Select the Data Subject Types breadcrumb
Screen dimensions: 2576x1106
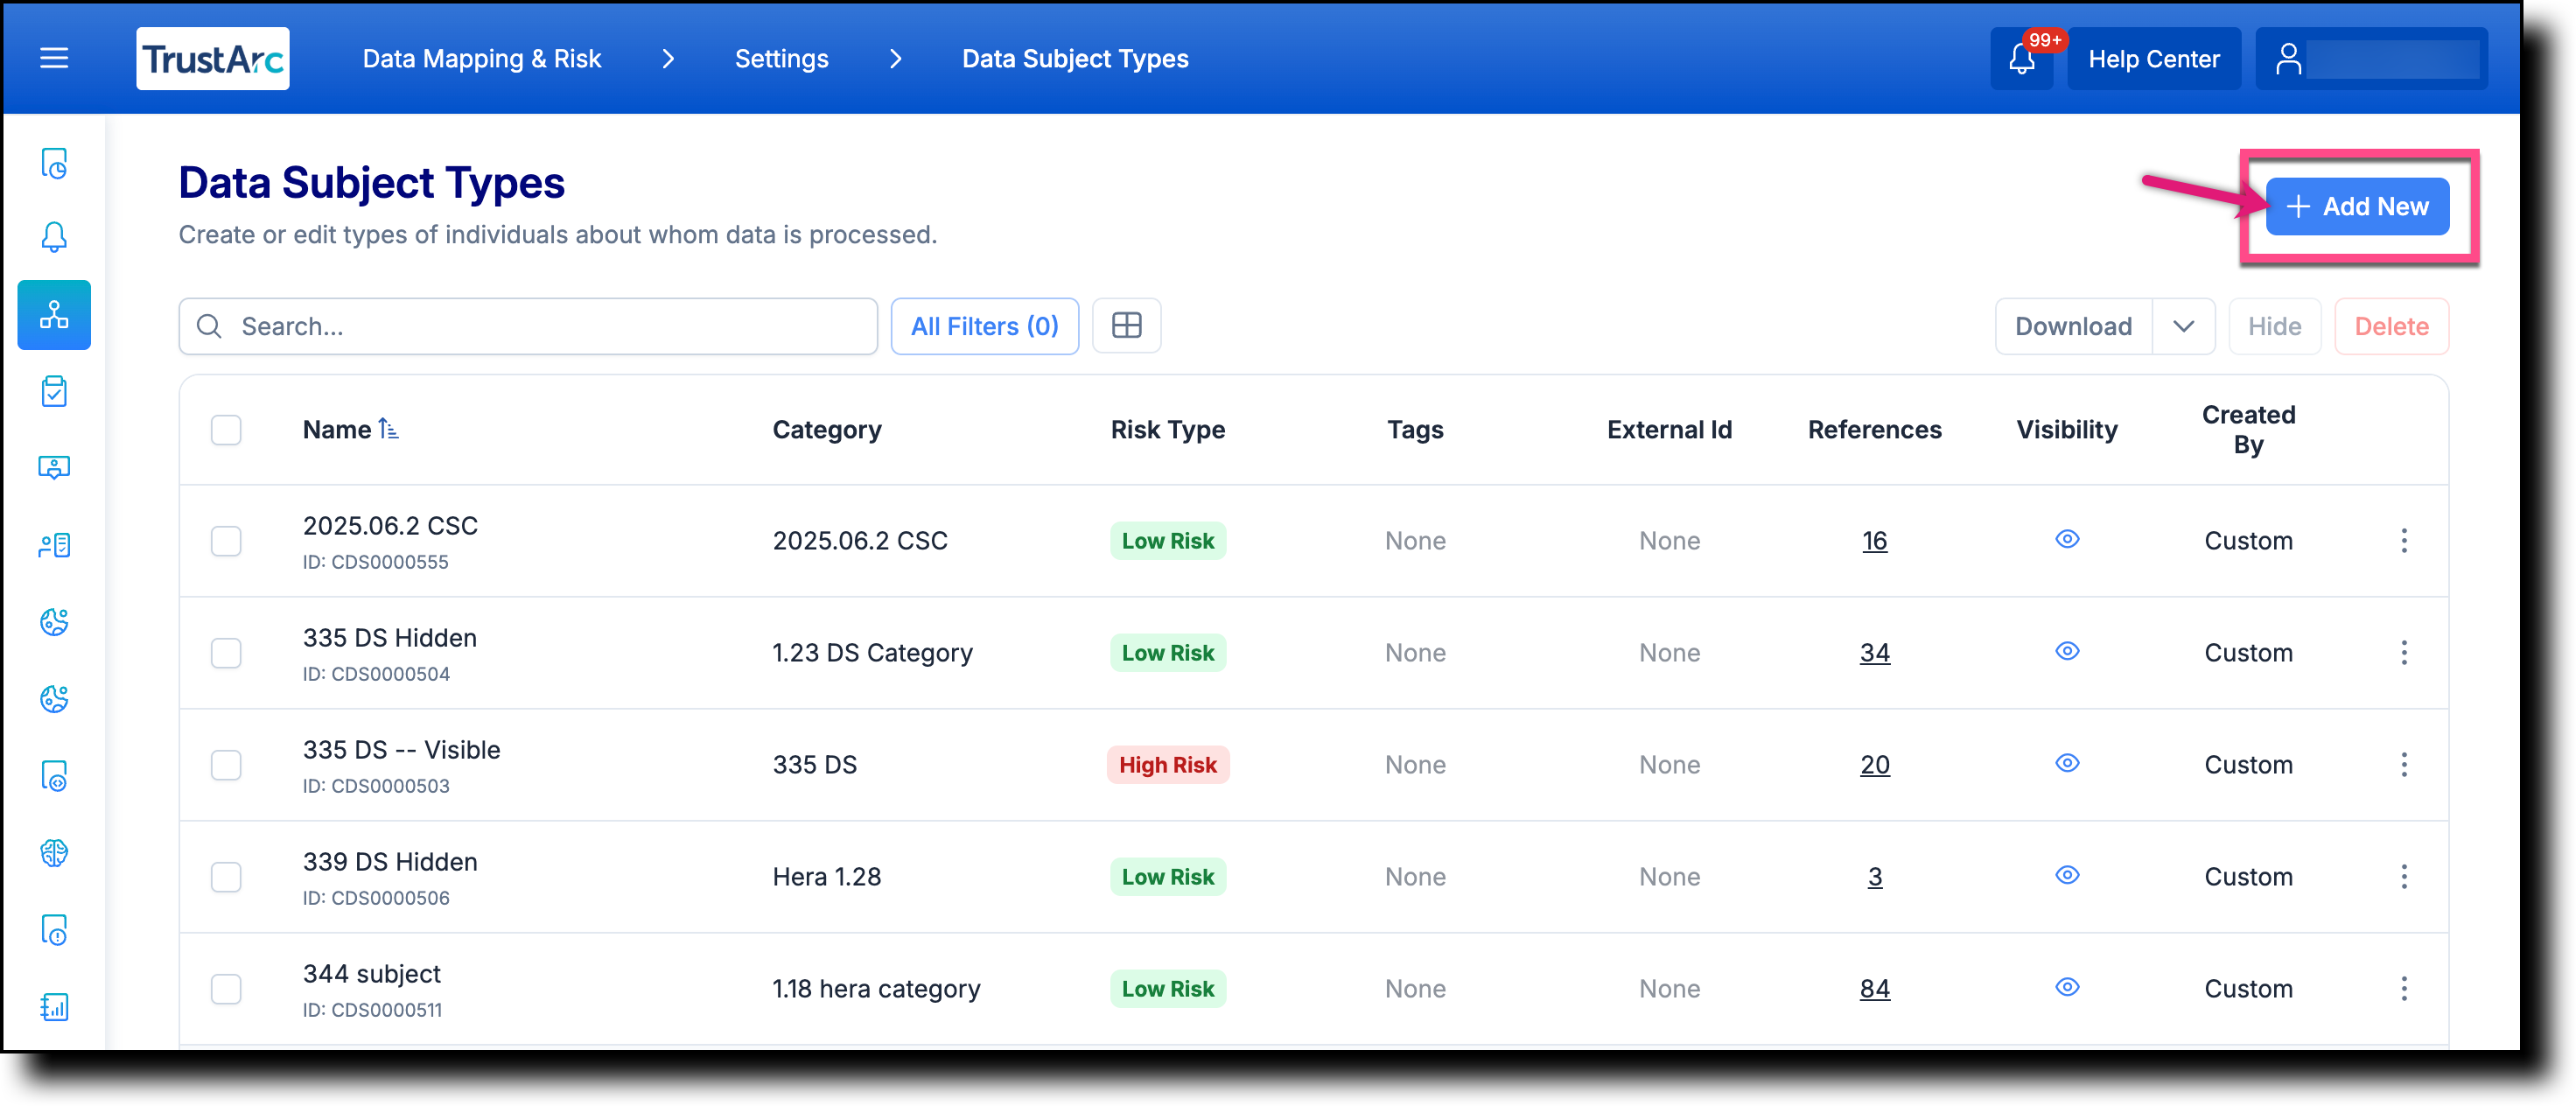(1075, 59)
